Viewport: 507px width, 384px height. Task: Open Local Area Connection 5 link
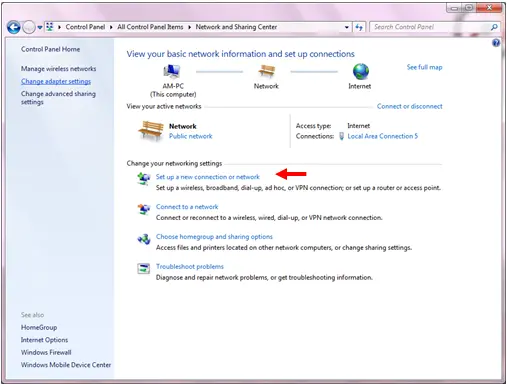tap(382, 136)
